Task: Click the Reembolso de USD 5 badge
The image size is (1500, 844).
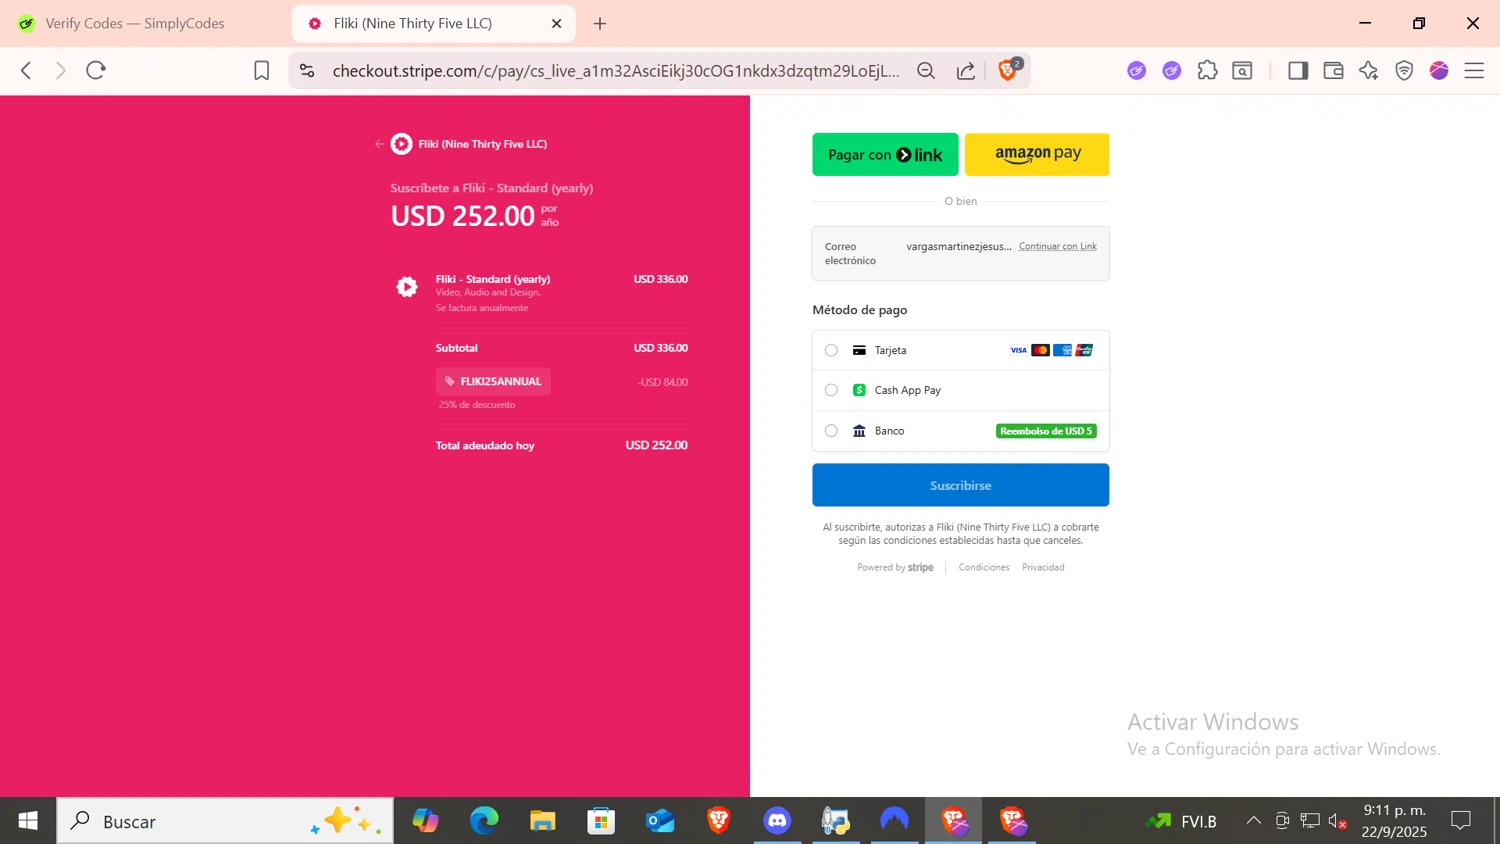Action: click(1046, 431)
